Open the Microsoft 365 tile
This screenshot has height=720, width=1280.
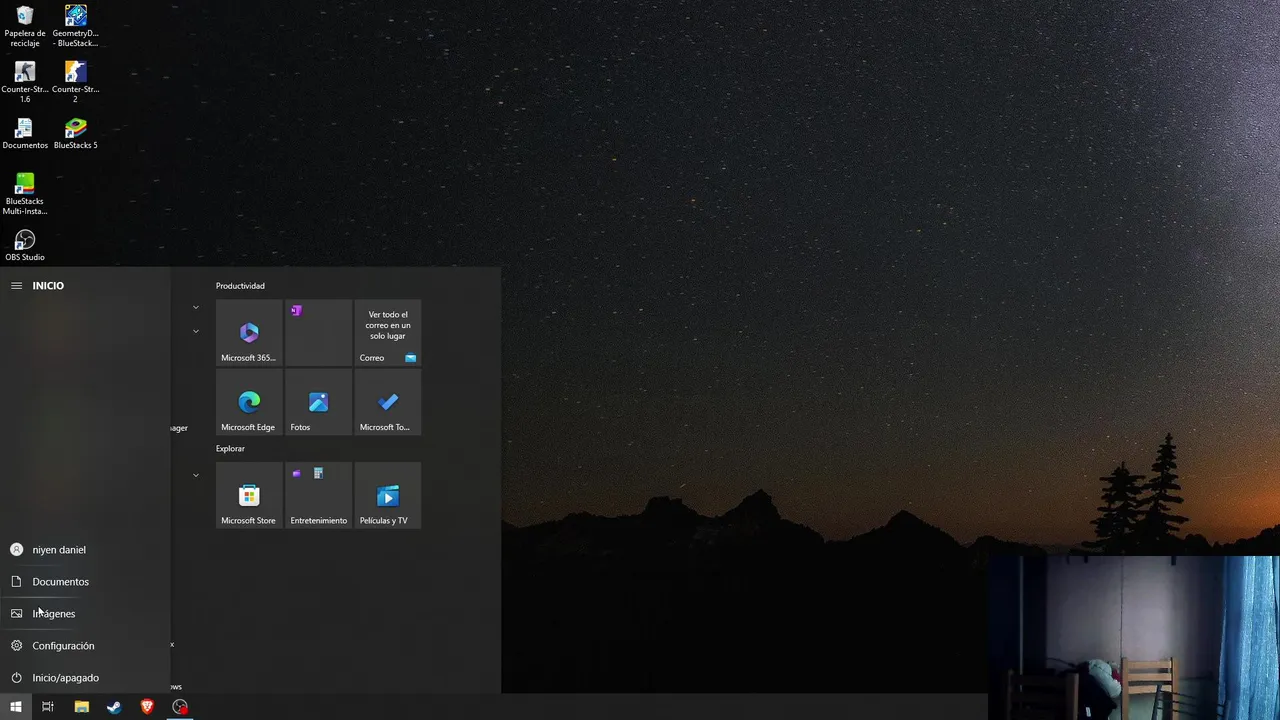(x=249, y=333)
